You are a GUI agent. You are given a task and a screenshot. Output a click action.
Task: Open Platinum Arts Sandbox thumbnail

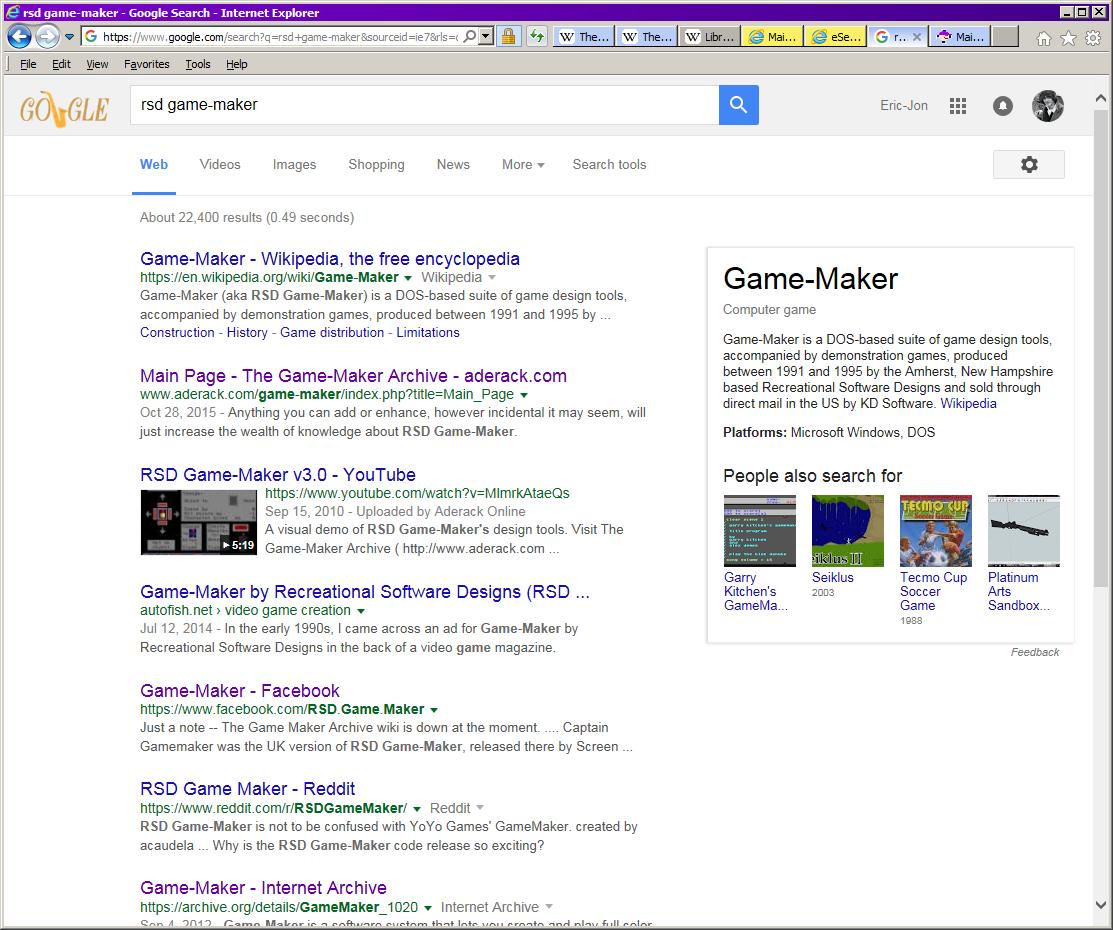(1024, 531)
